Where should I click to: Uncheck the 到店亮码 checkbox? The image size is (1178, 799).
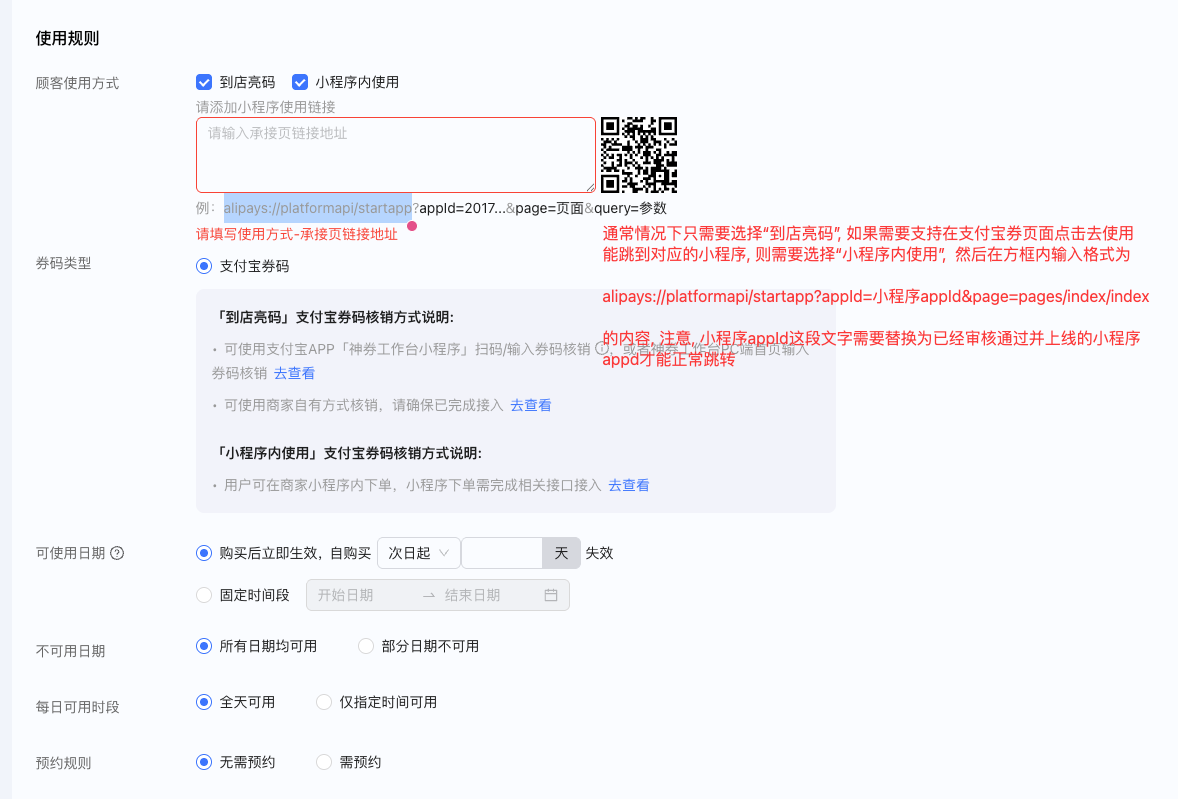pos(204,82)
